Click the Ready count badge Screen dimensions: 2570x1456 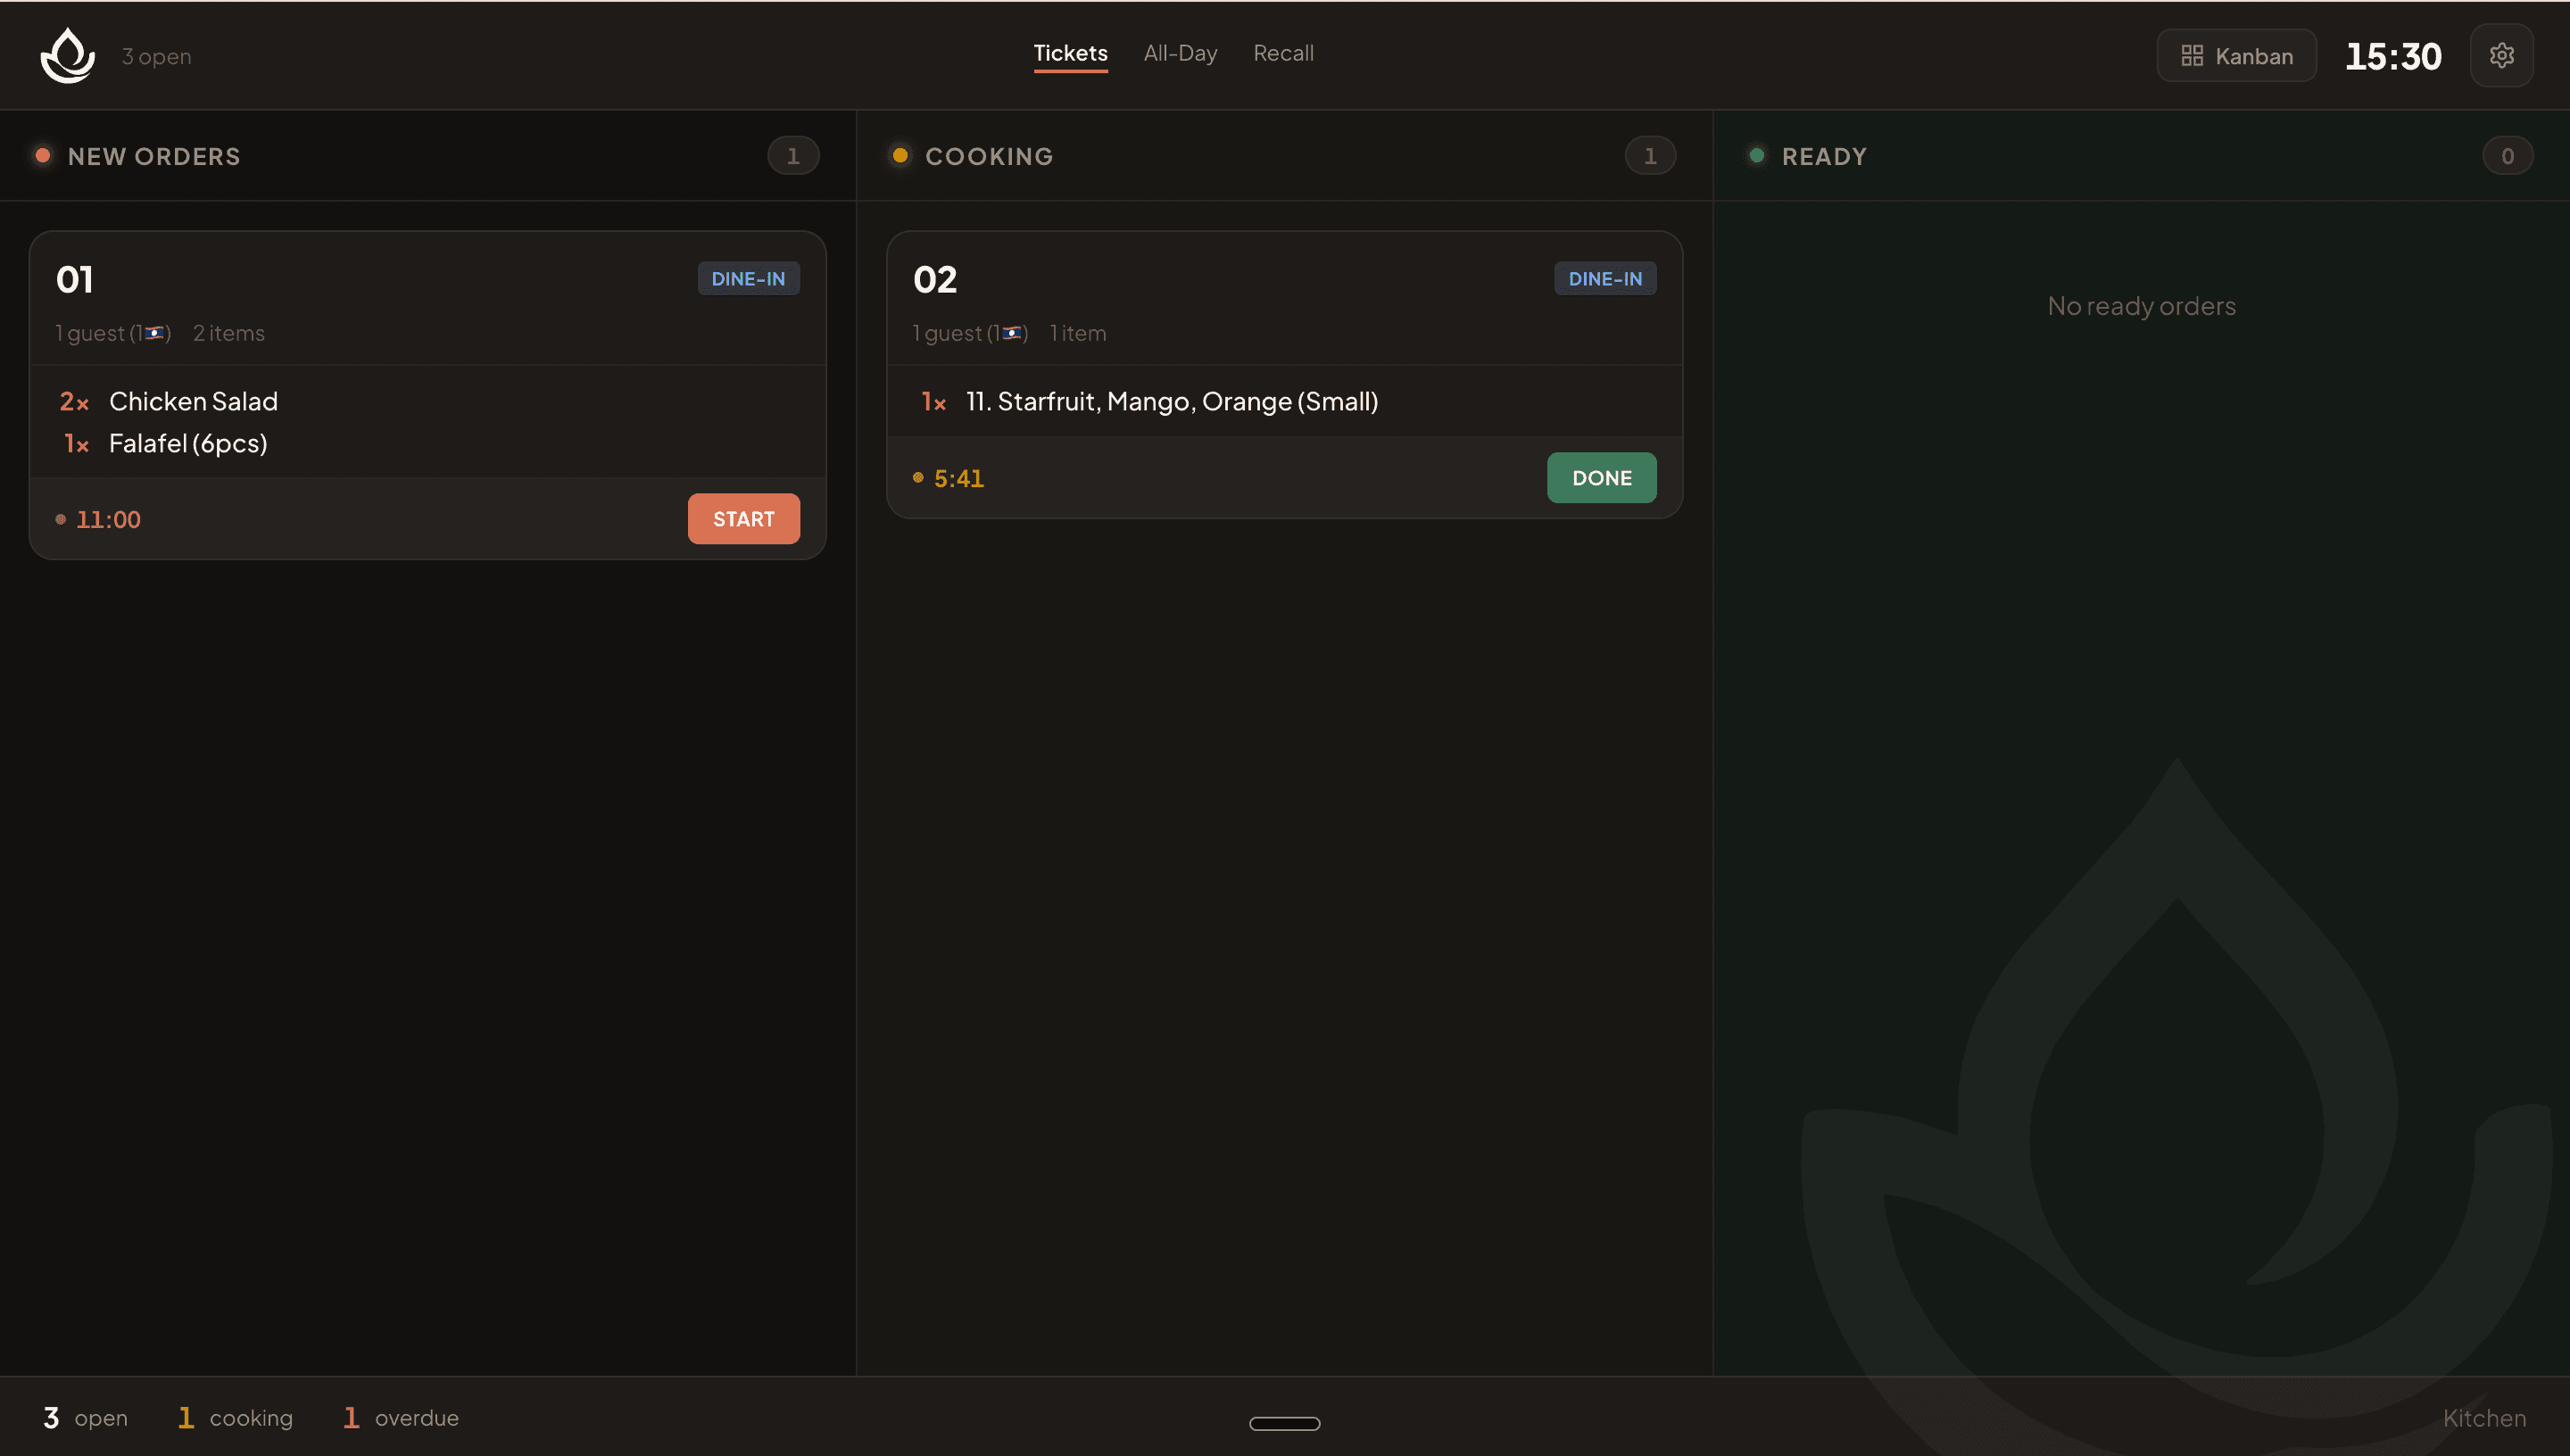click(2507, 156)
